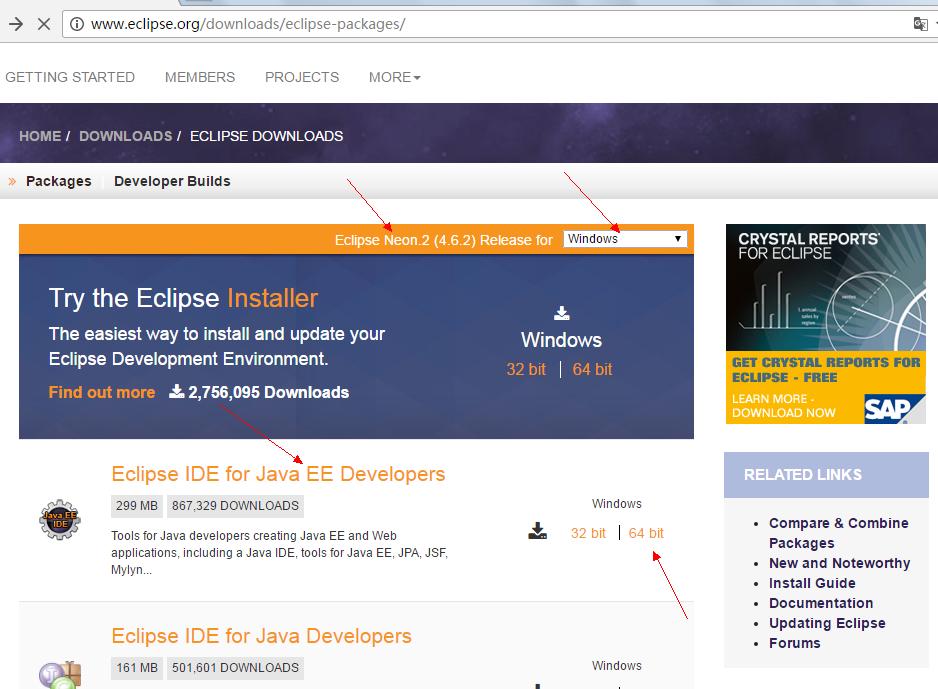Click the 501,601 DOWNLOADS label

point(235,668)
